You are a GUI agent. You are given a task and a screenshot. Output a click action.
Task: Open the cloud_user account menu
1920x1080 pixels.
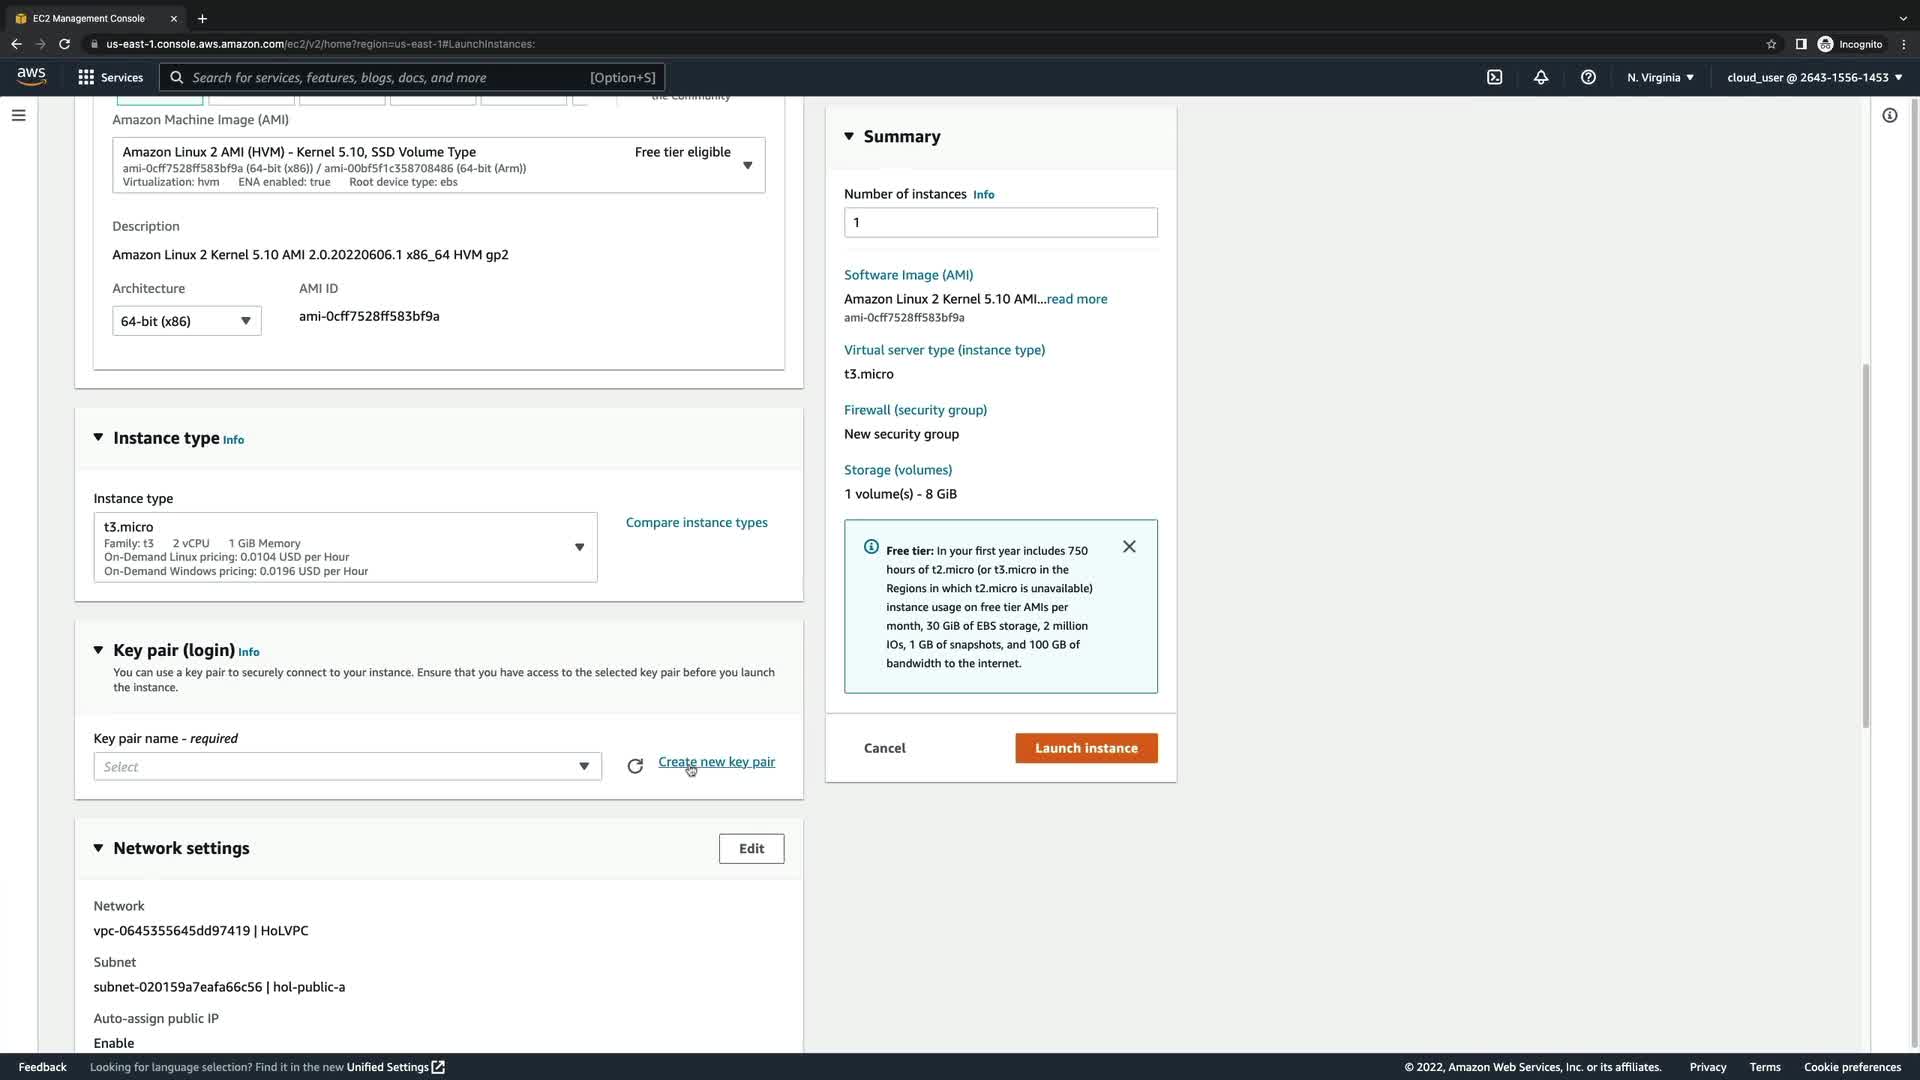1814,77
